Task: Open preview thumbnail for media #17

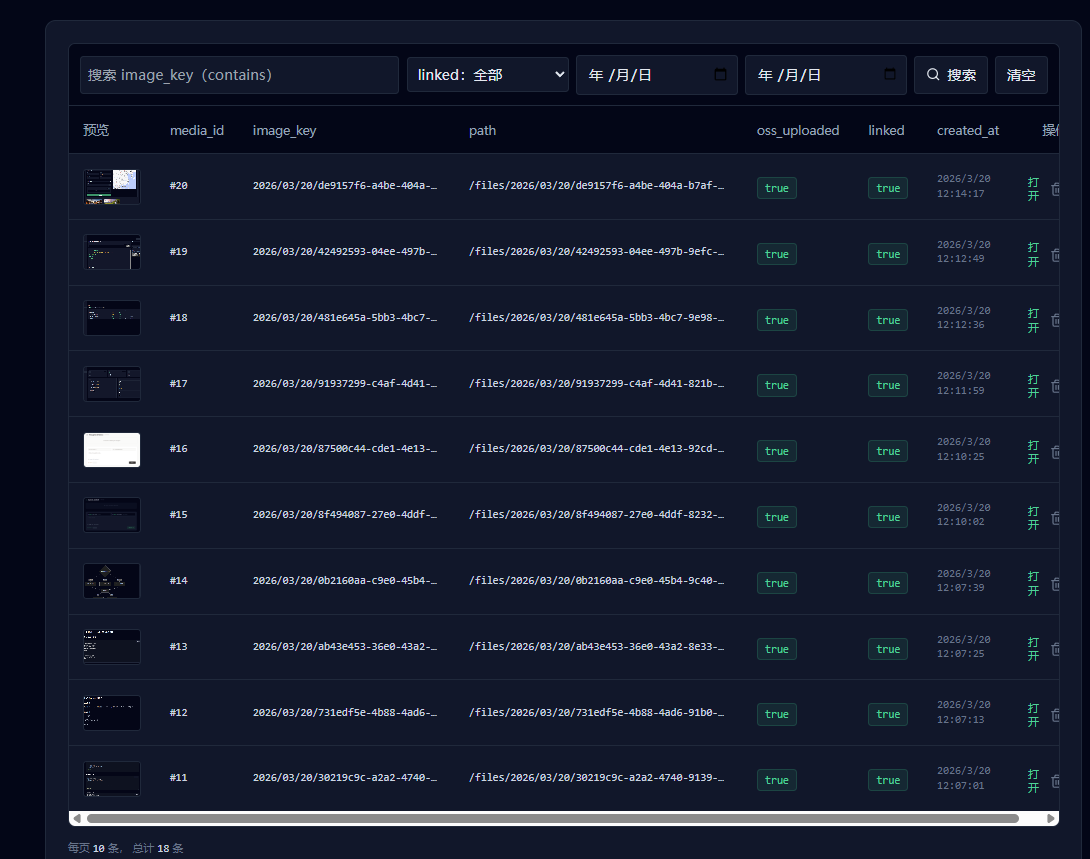Action: point(112,384)
